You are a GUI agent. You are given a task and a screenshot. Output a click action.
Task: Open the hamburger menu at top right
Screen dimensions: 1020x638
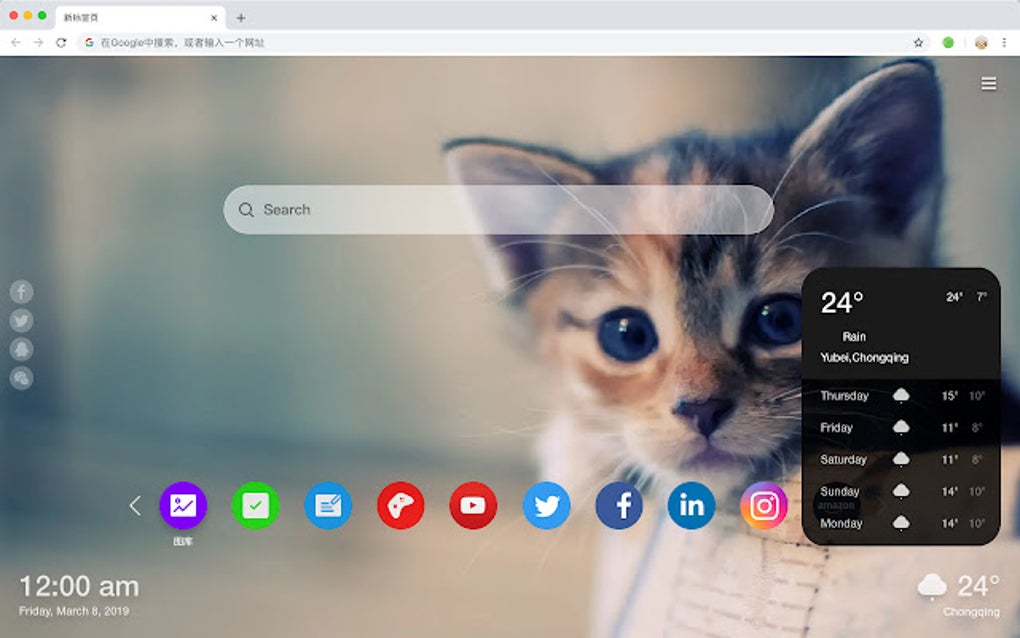[x=989, y=84]
